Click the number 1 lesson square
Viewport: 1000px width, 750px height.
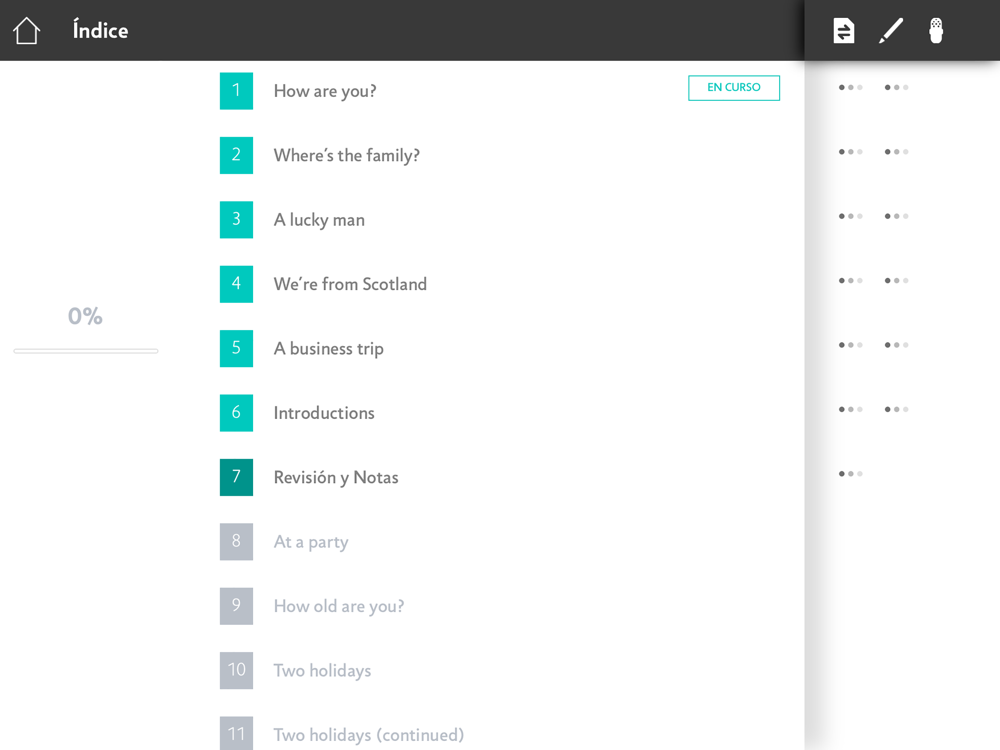pyautogui.click(x=236, y=91)
